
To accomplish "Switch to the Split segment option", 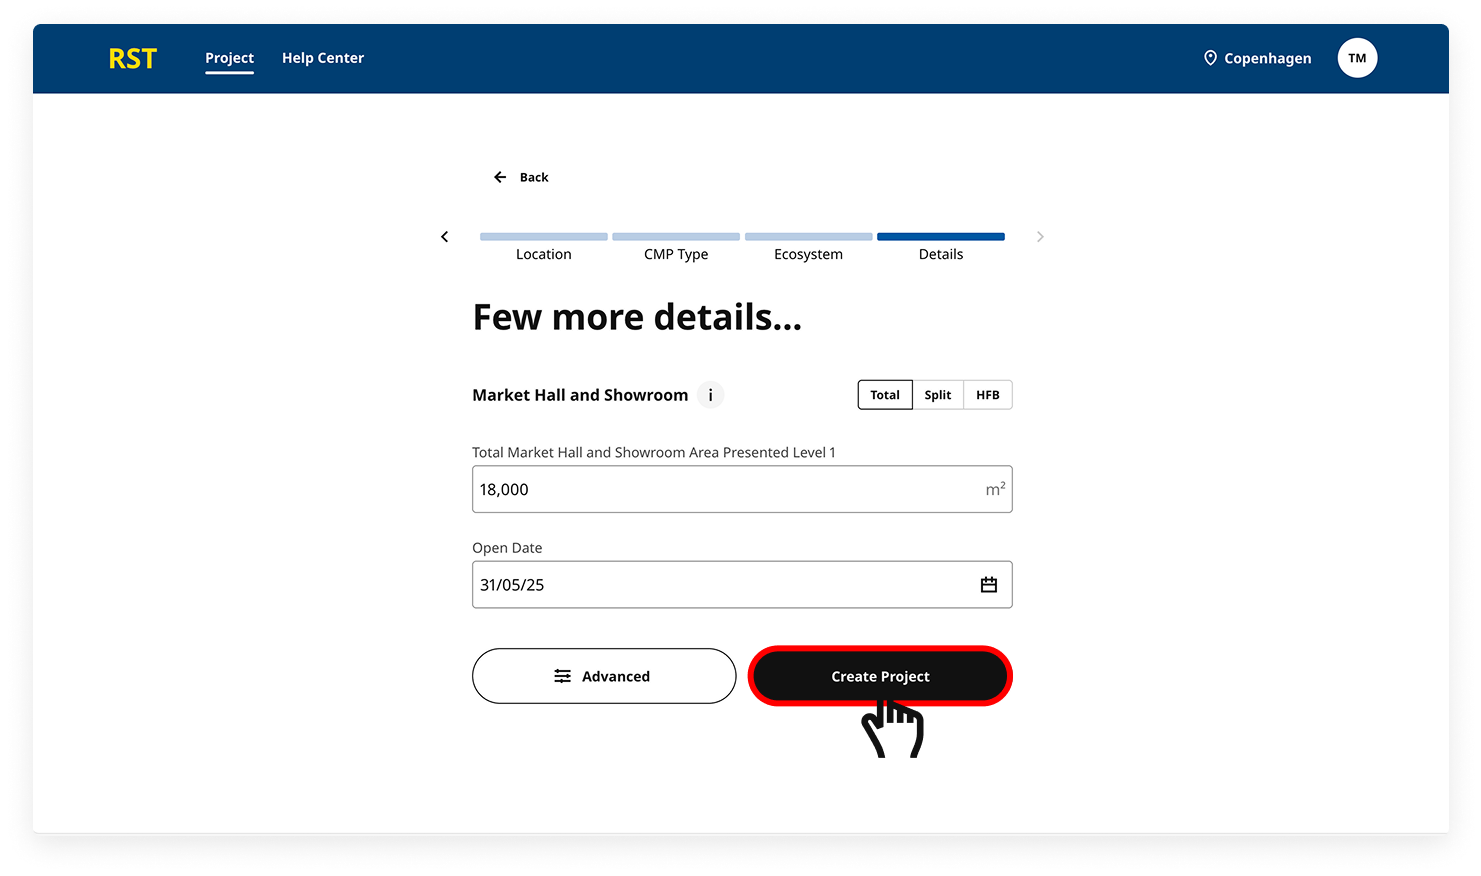I will 937,395.
